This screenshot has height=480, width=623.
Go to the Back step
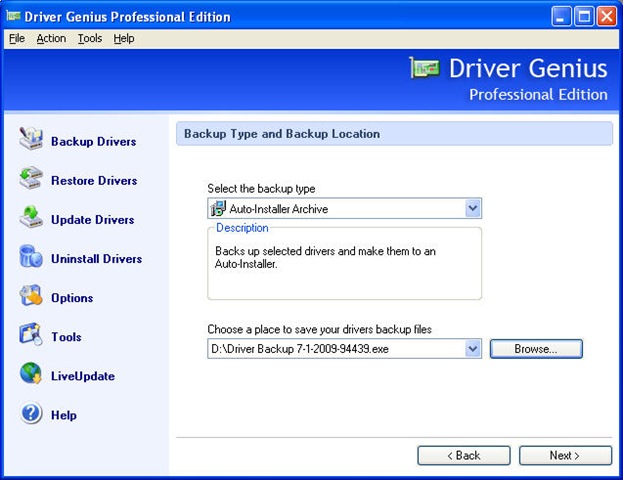pos(464,455)
